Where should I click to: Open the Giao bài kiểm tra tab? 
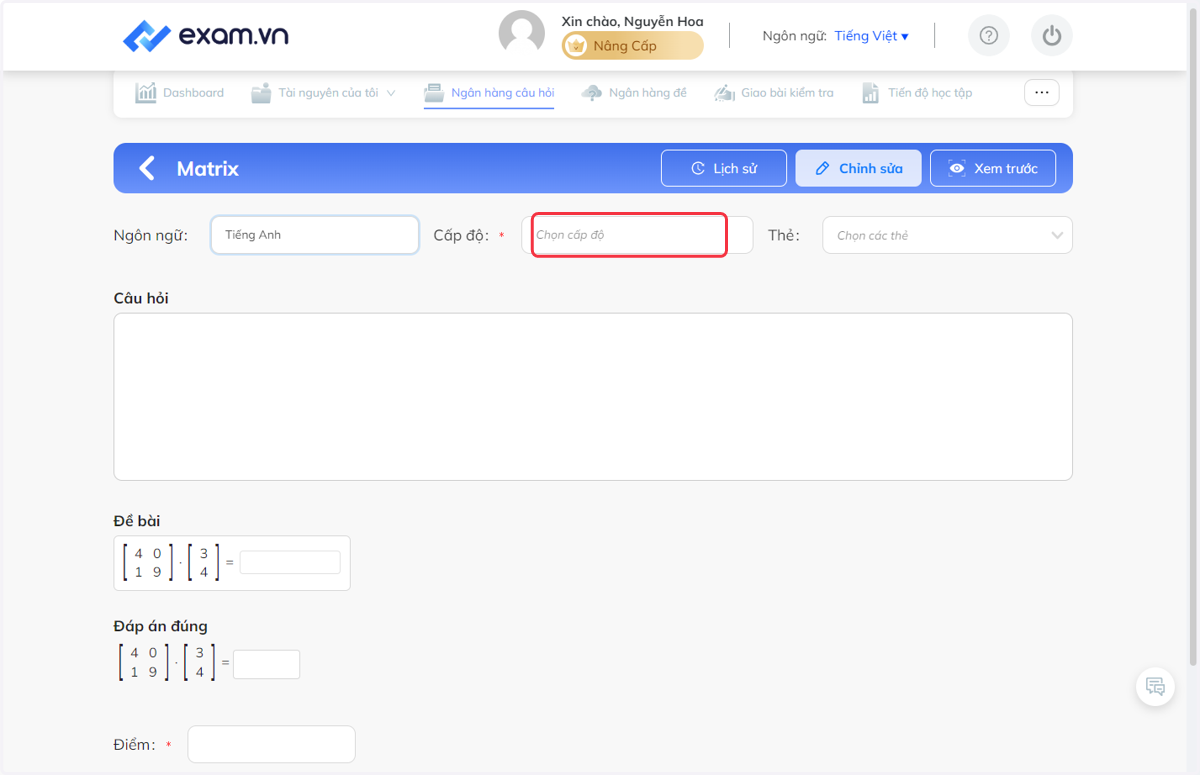tap(774, 93)
